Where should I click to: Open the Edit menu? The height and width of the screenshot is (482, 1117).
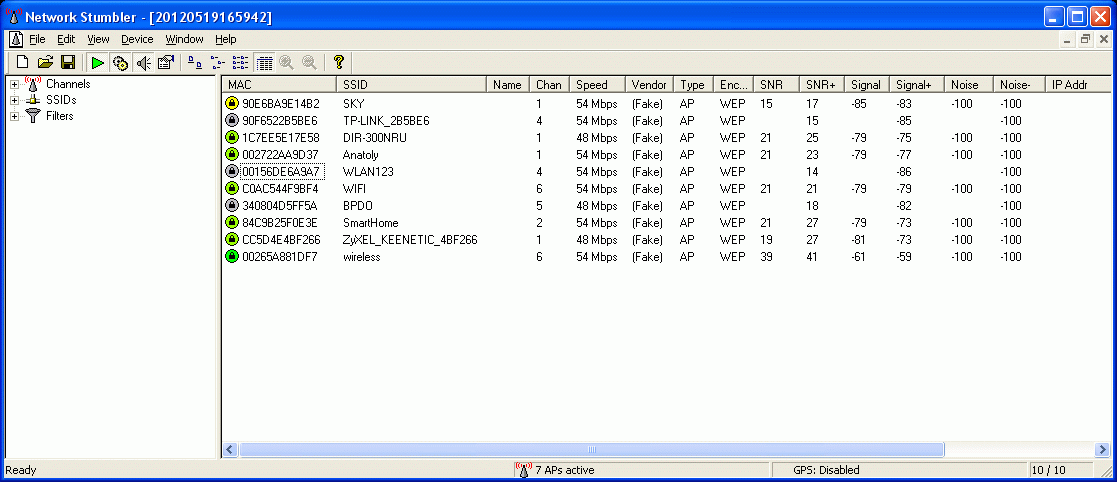click(x=66, y=39)
